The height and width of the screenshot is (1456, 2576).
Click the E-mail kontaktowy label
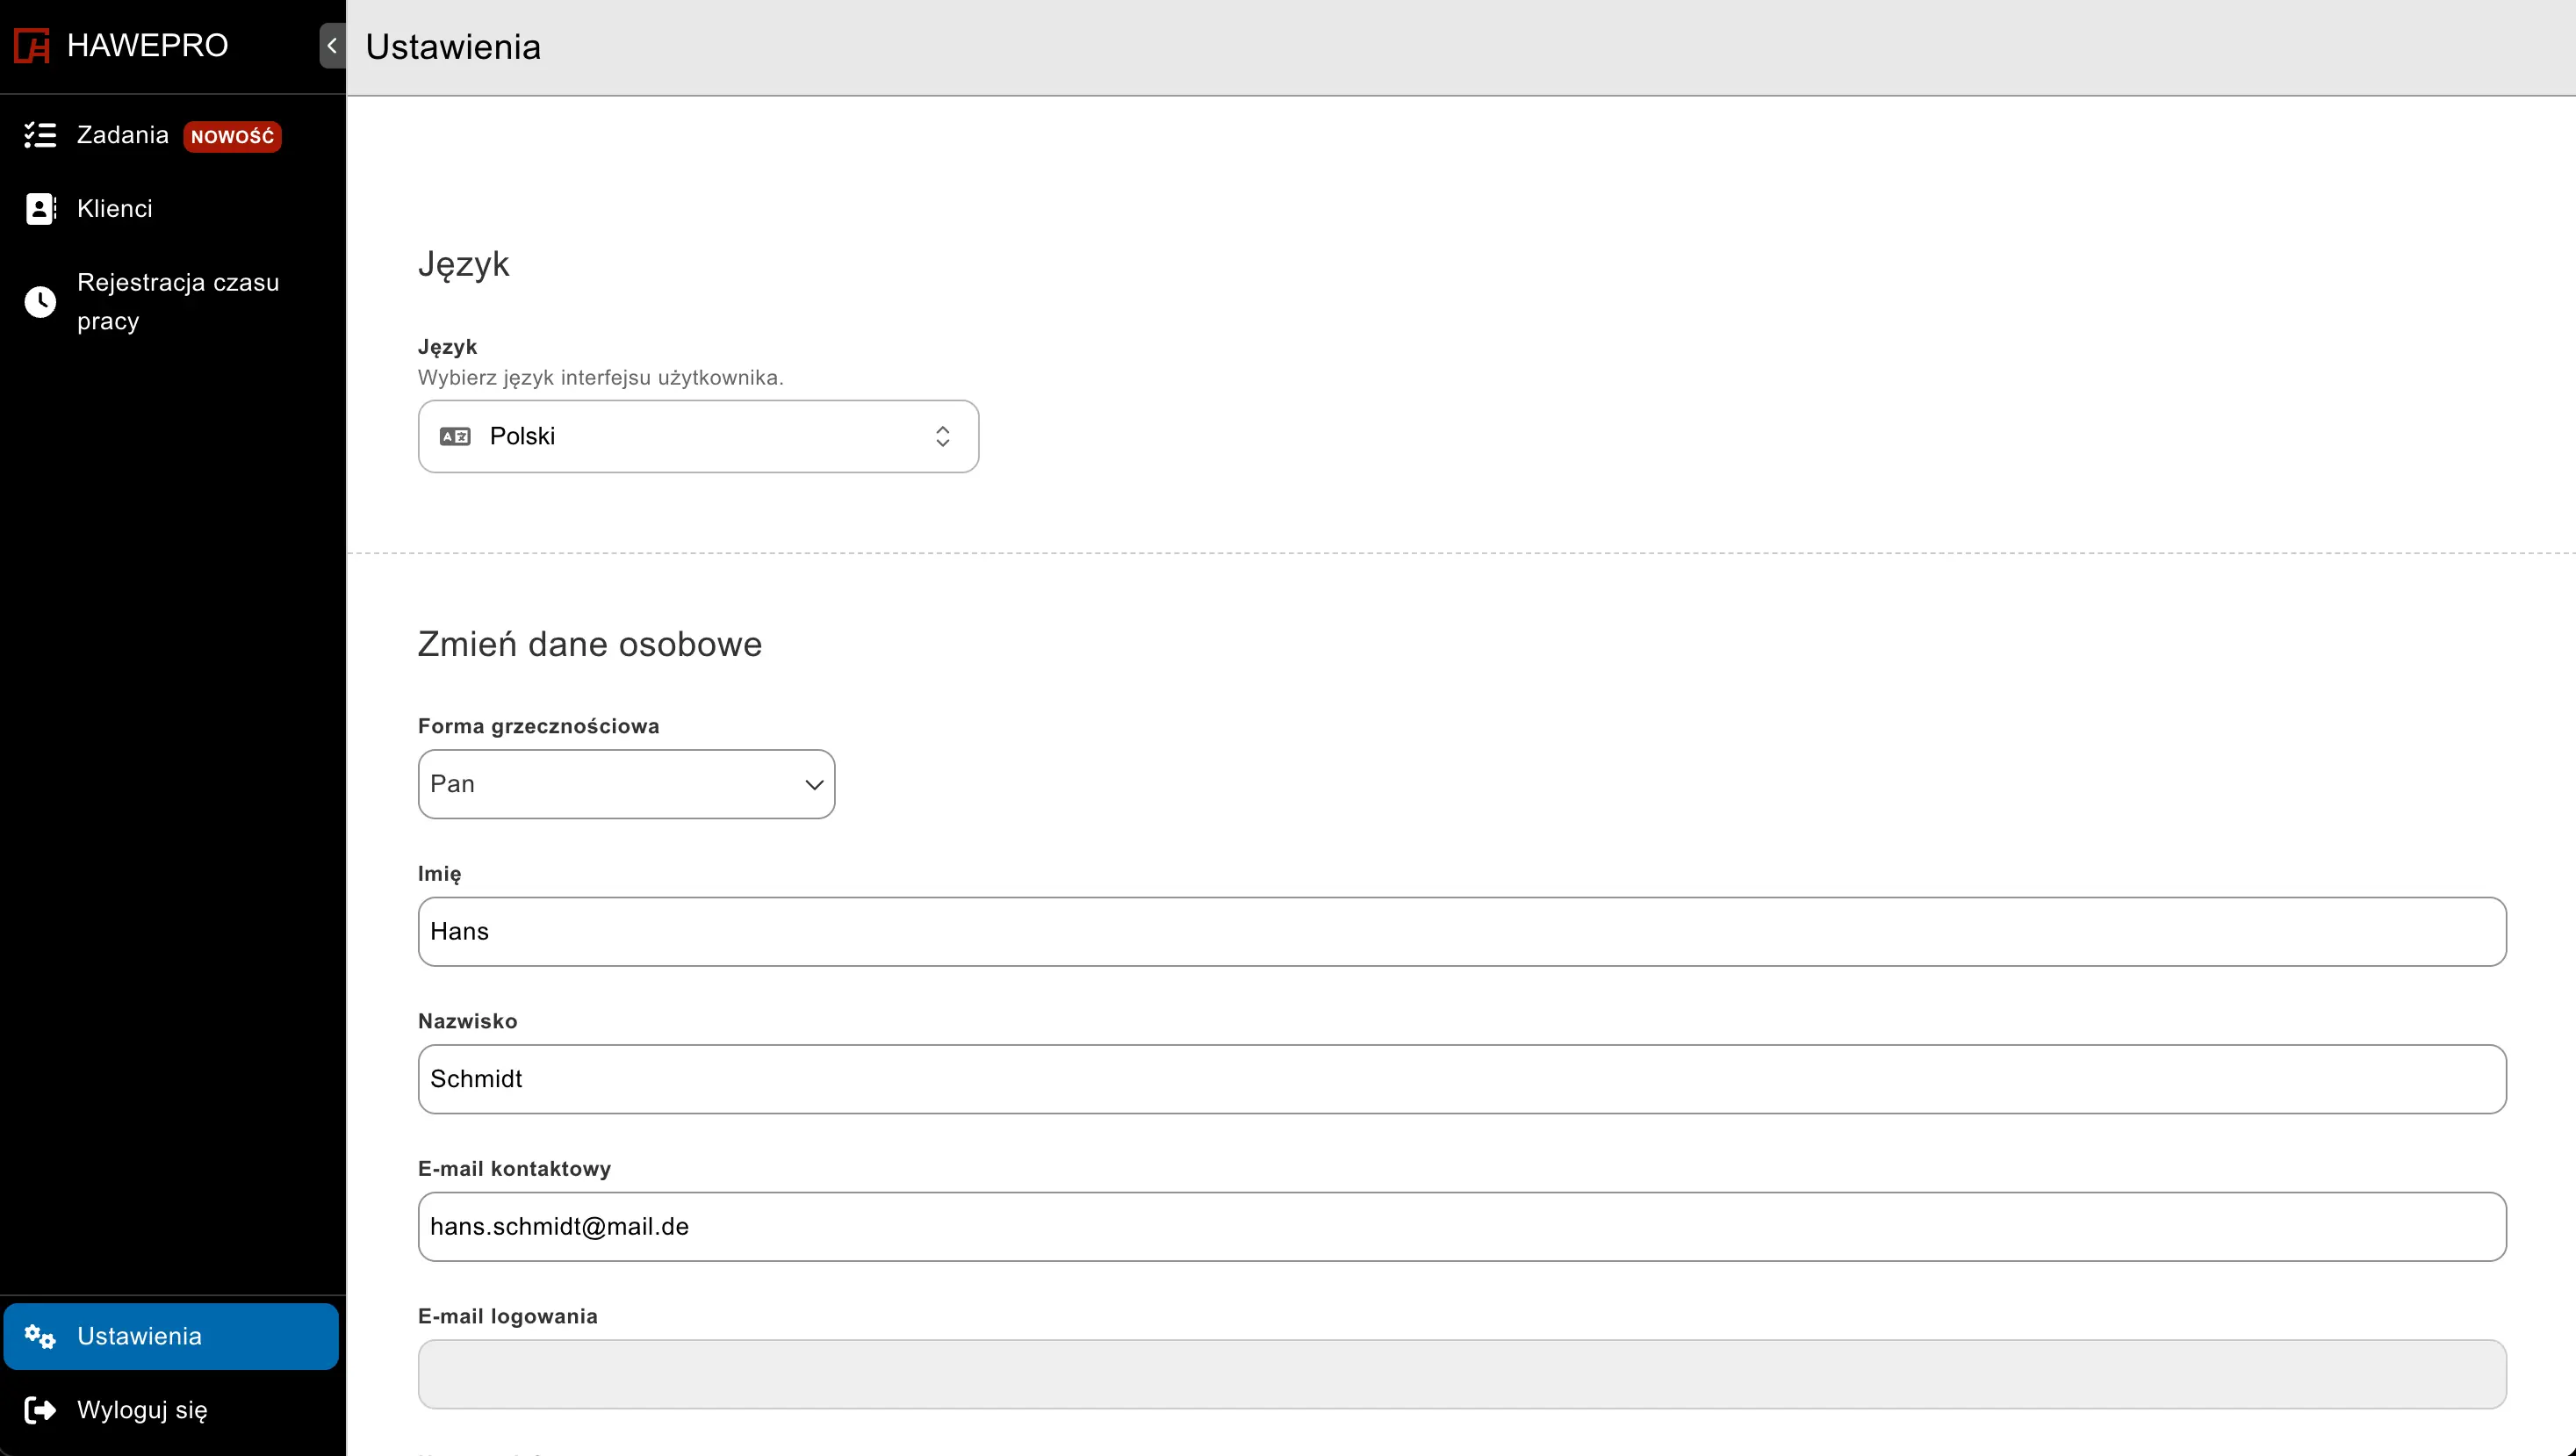[x=514, y=1169]
